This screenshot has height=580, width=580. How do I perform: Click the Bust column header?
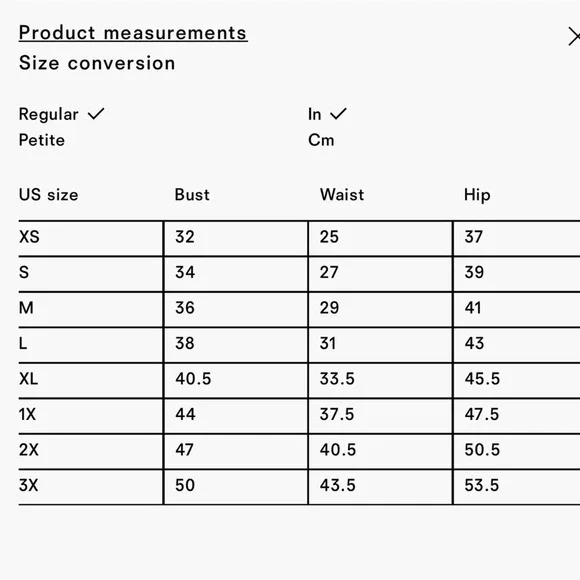[x=192, y=195]
